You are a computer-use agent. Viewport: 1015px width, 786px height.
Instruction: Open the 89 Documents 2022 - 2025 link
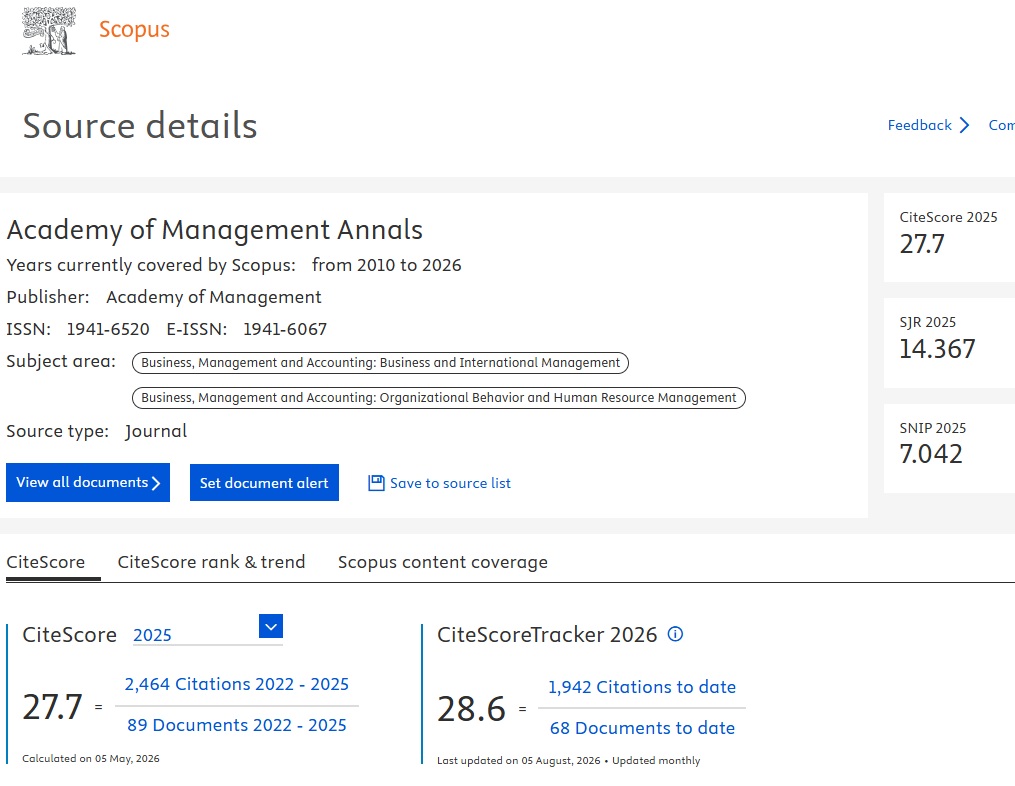[237, 725]
